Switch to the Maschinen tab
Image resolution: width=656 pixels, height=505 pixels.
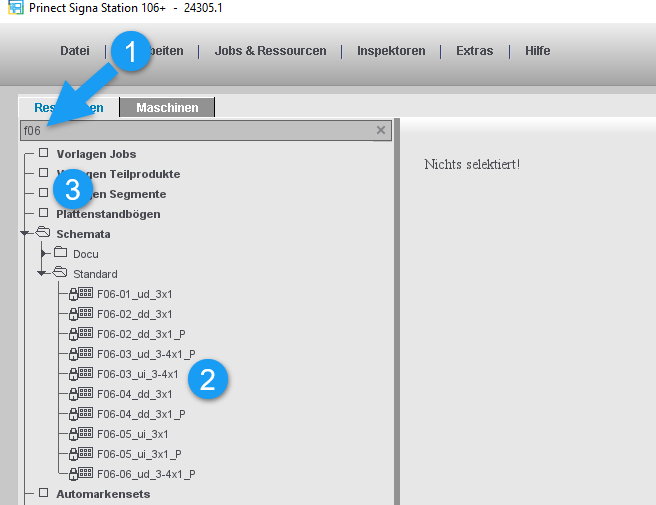167,108
